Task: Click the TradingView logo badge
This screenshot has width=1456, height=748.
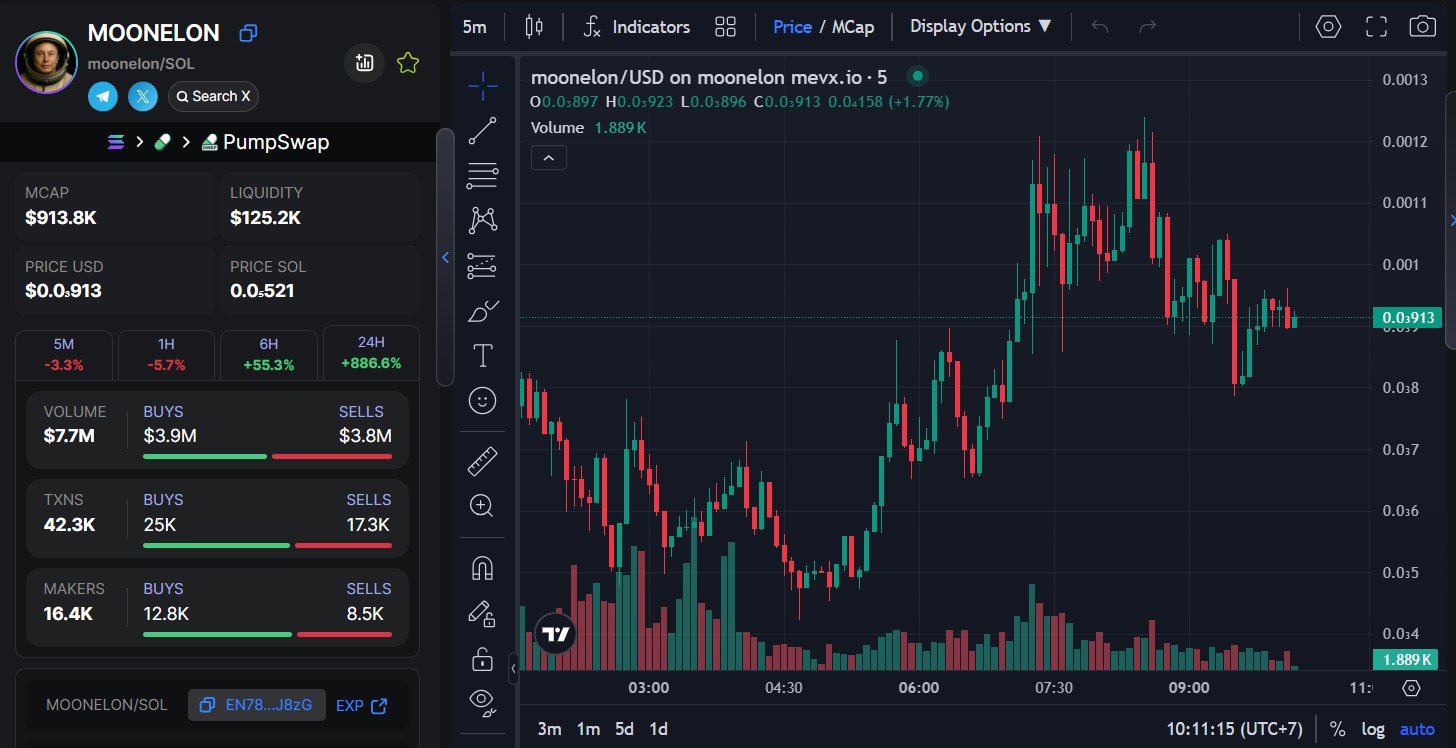Action: 556,633
